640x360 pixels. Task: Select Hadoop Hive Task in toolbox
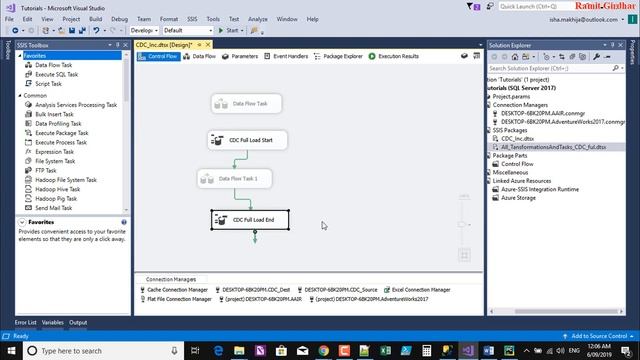(58, 189)
